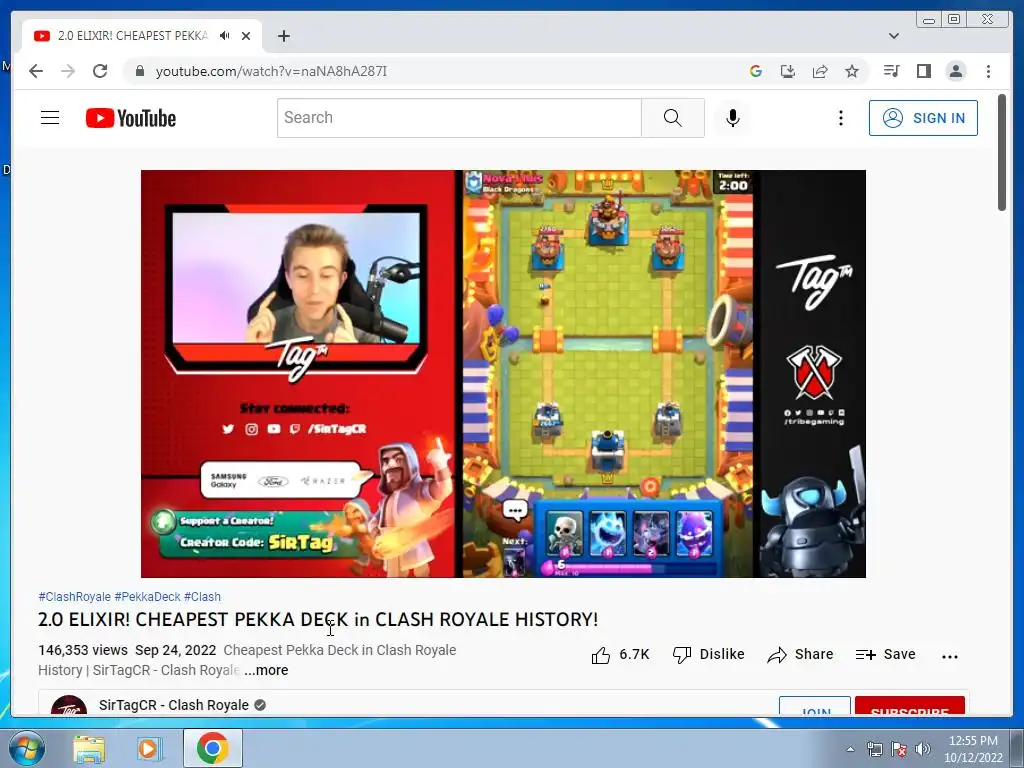The width and height of the screenshot is (1024, 768).
Task: Share this page via address bar icon
Action: click(820, 71)
